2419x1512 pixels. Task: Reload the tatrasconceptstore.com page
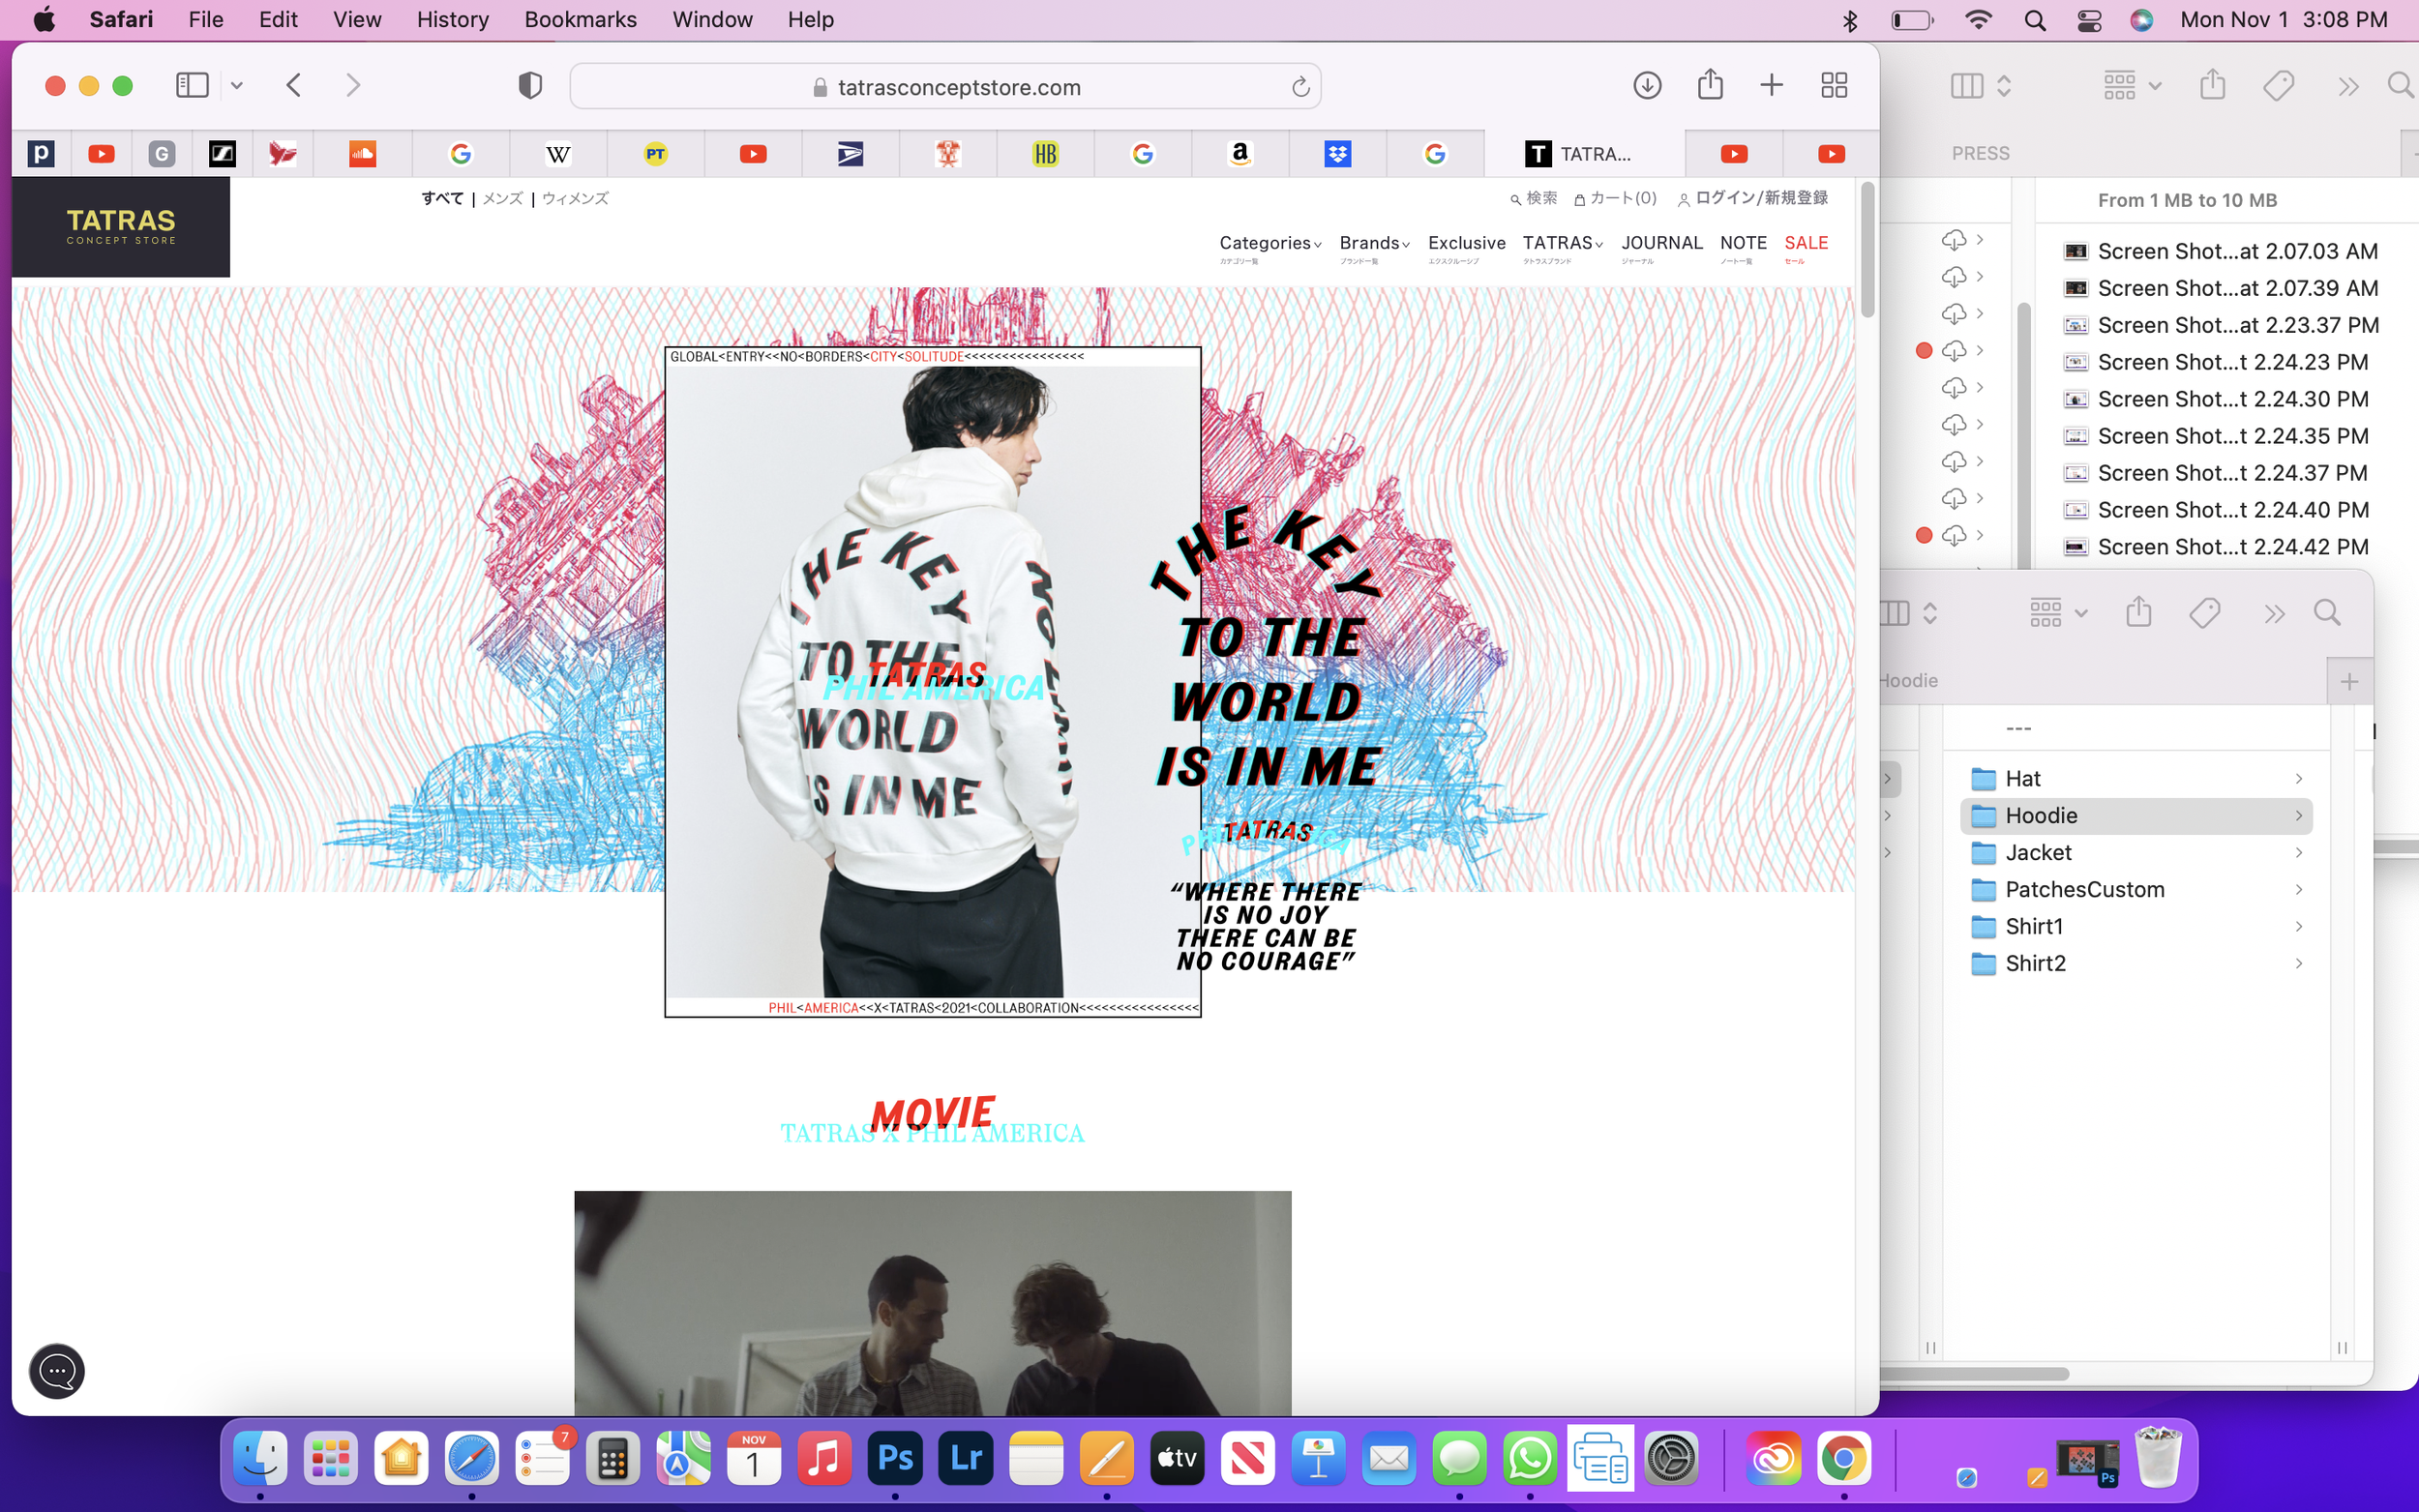[x=1300, y=87]
